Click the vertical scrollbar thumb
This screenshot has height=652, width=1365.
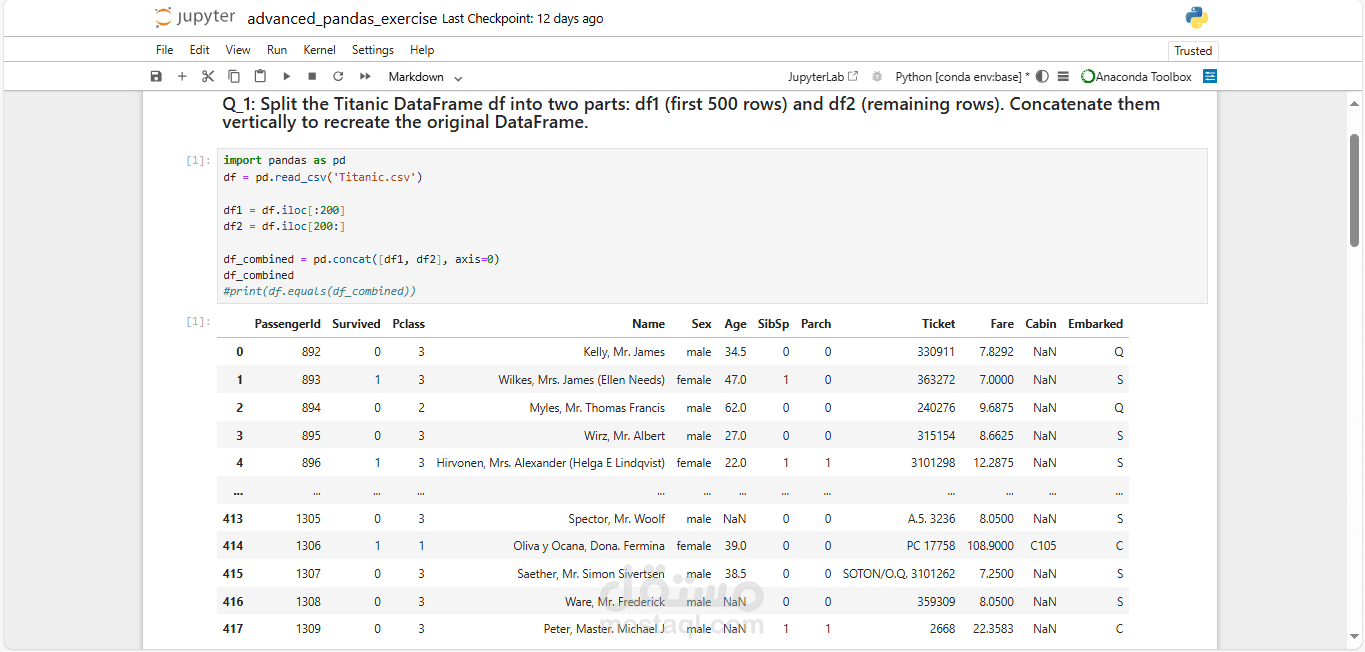coord(1355,190)
